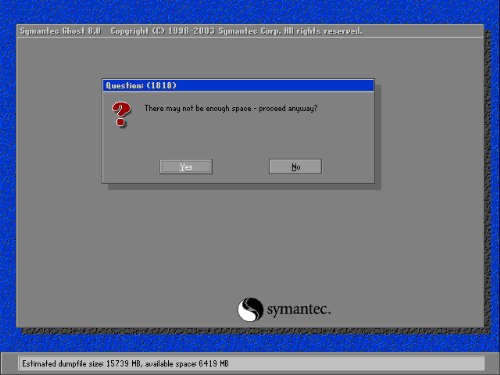Viewport: 500px width, 375px height.
Task: Confirm by clicking the Yes button
Action: (x=186, y=167)
